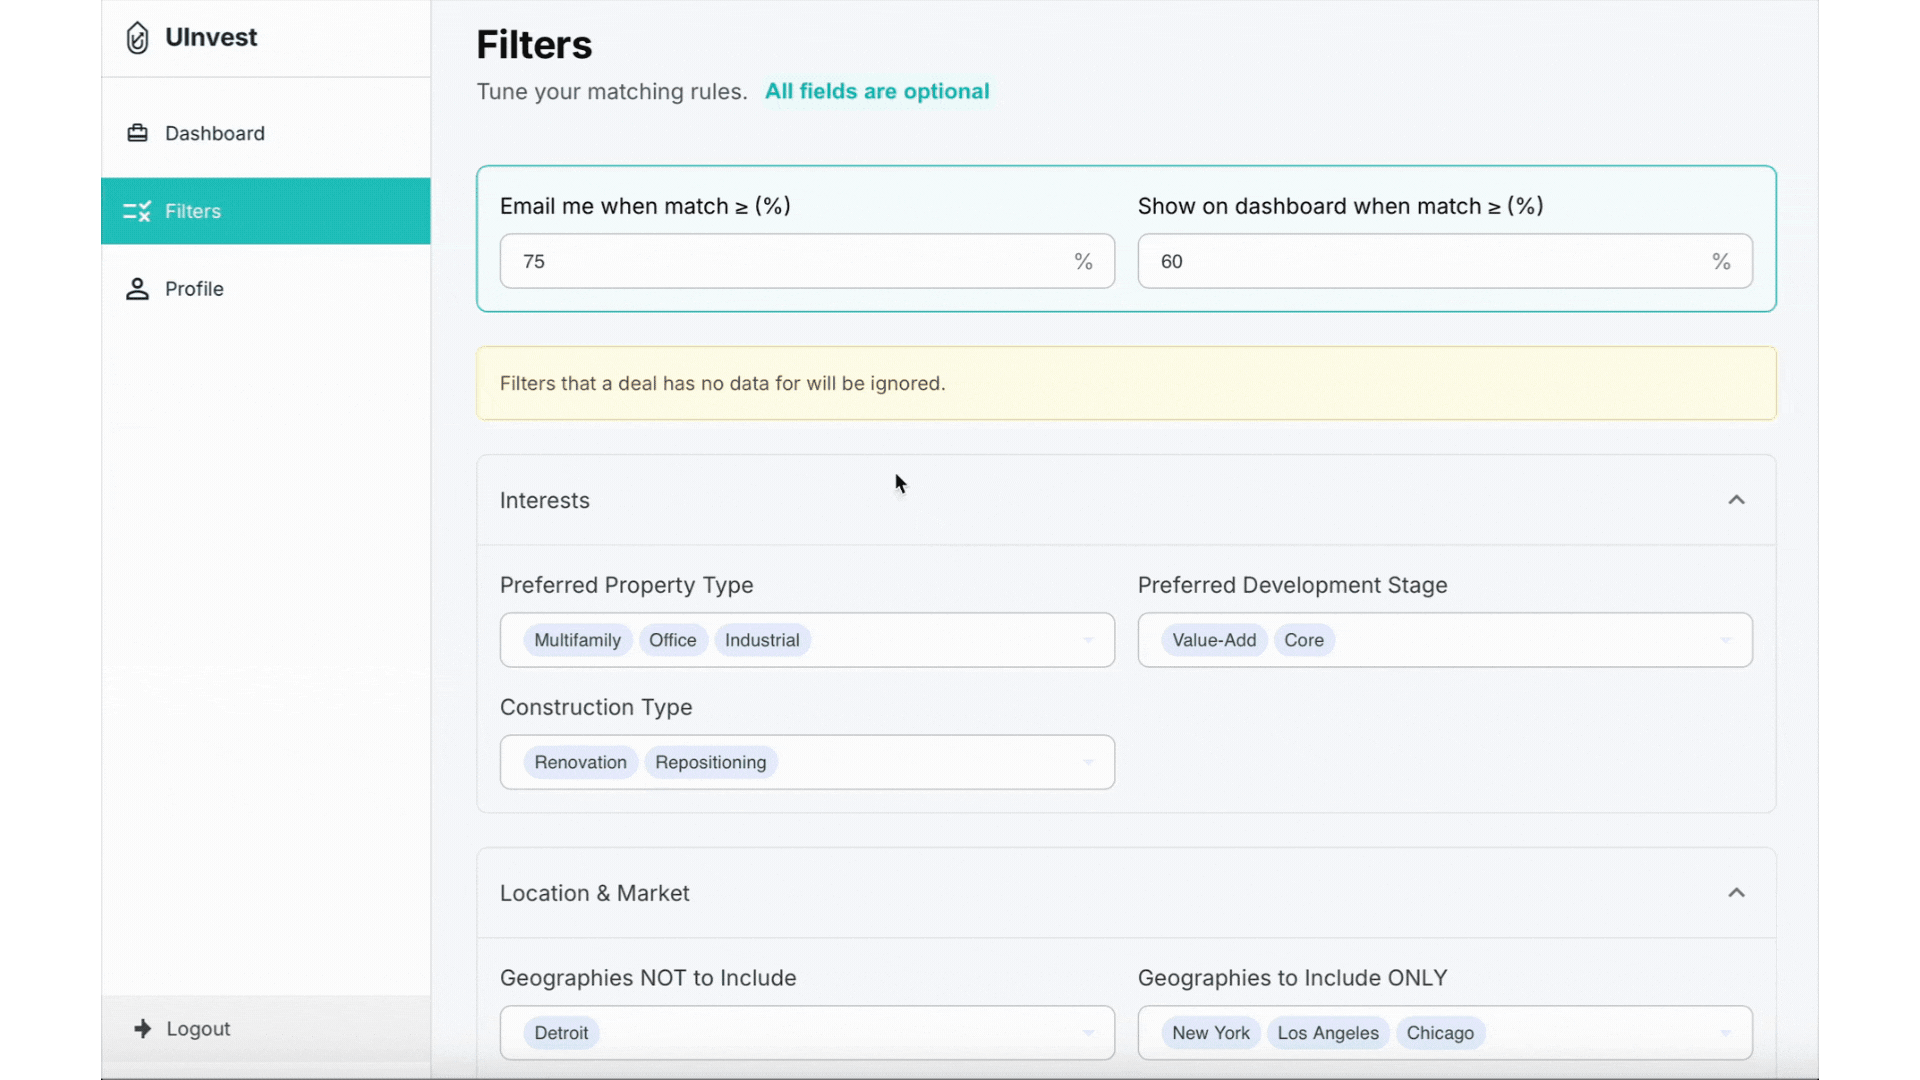Image resolution: width=1920 pixels, height=1080 pixels.
Task: Select the Chicago geography tag
Action: [1439, 1032]
